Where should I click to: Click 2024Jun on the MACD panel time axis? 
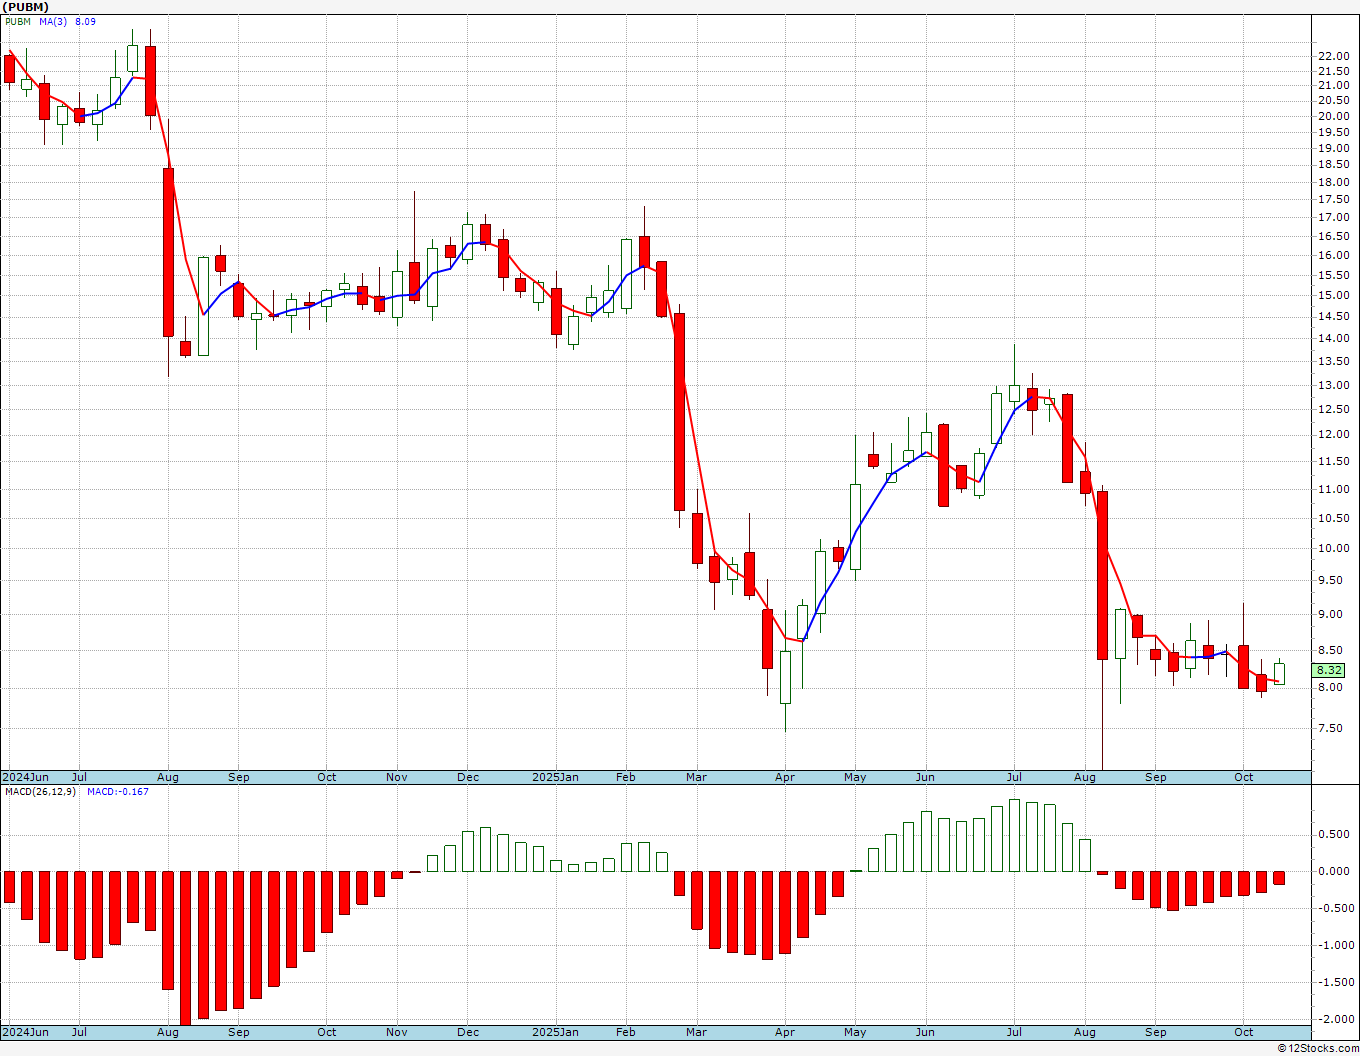tap(25, 1032)
